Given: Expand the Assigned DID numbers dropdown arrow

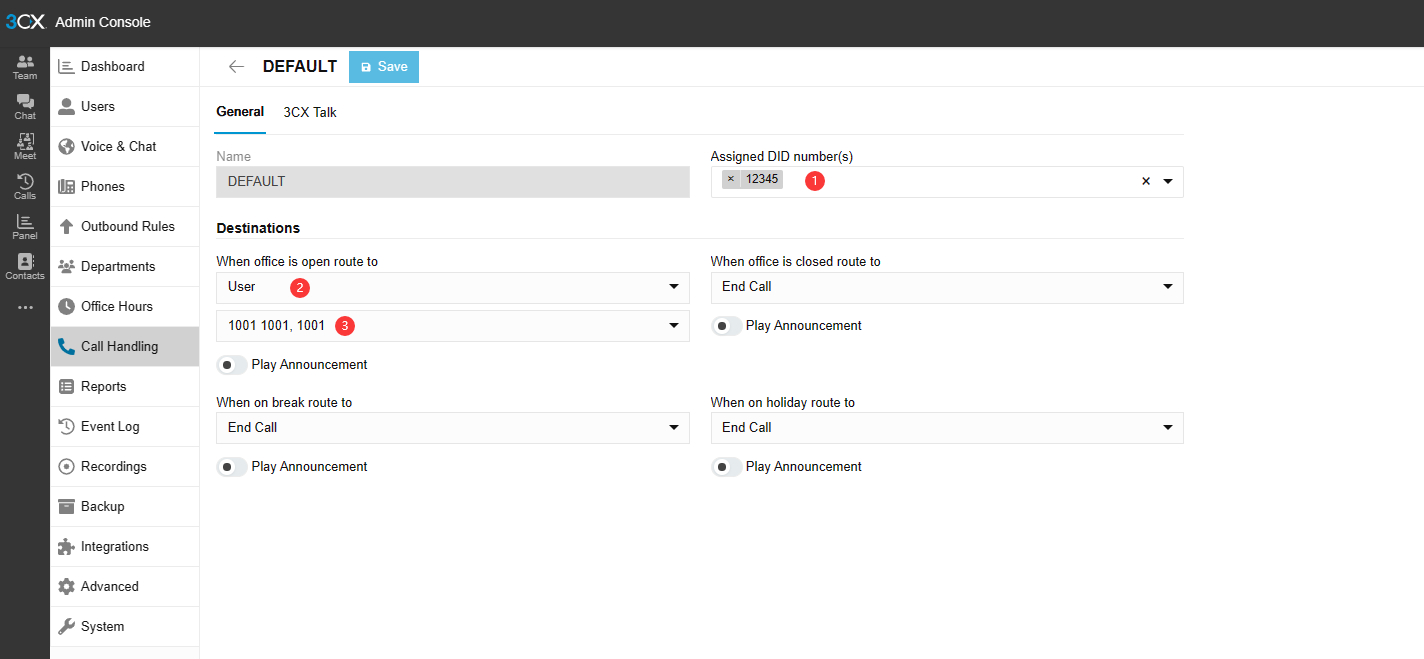Looking at the screenshot, I should coord(1168,182).
